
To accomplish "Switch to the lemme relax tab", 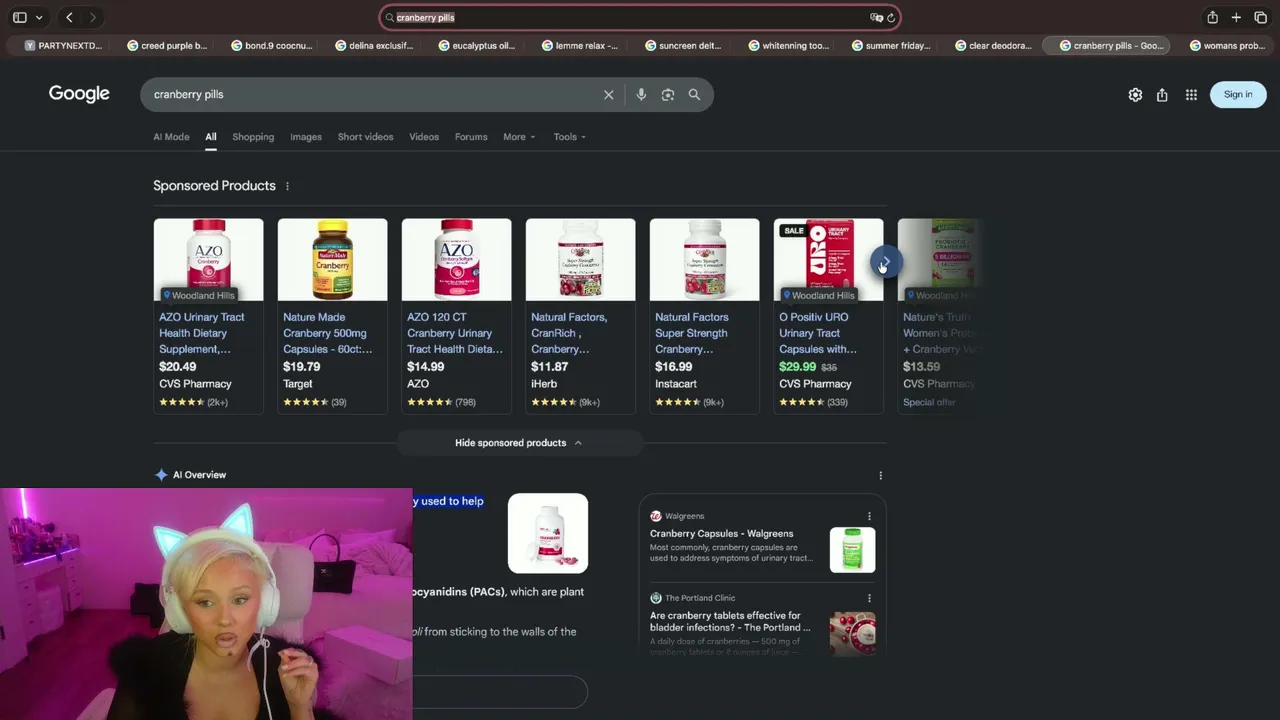I will [580, 45].
